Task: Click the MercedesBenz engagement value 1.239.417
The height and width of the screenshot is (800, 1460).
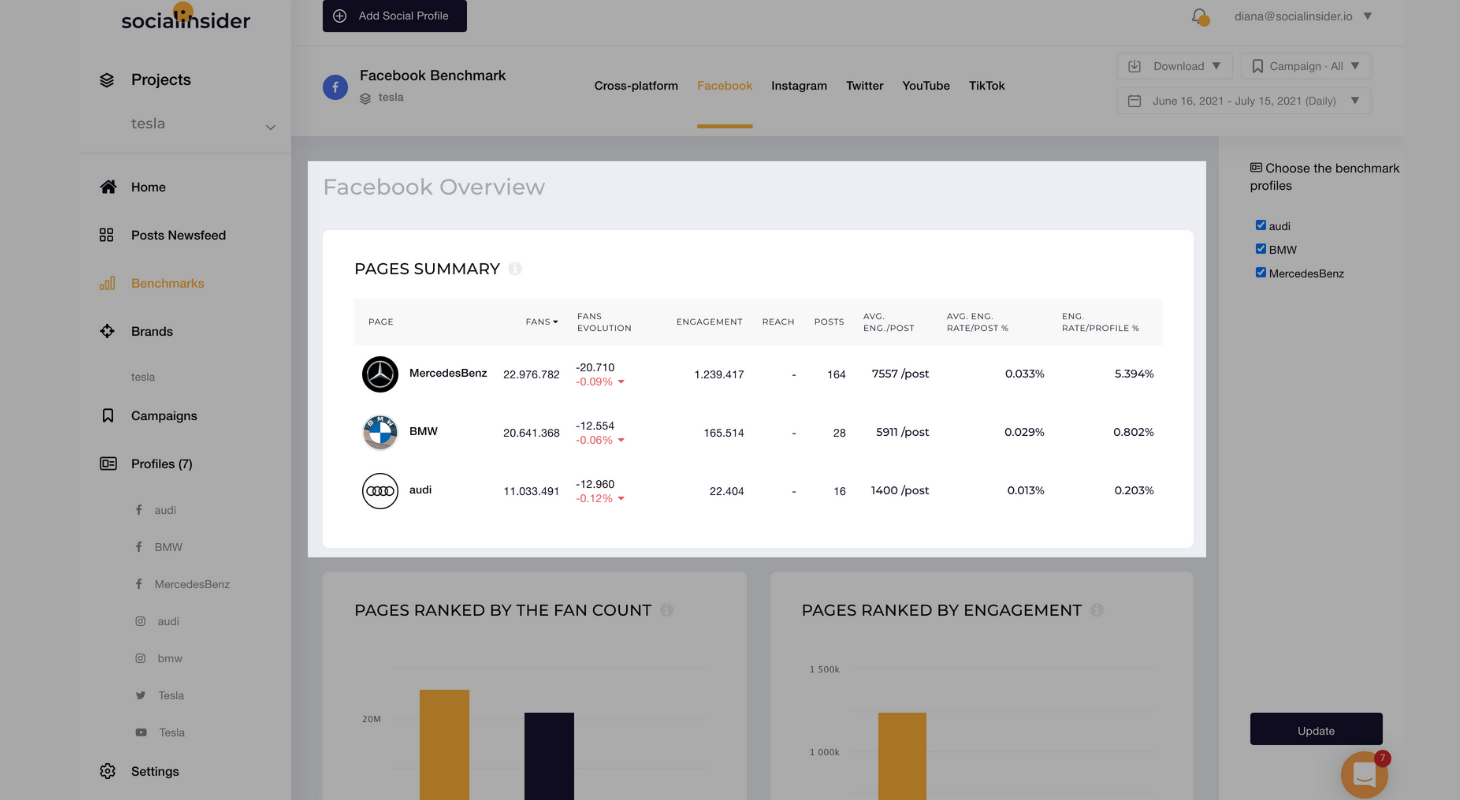Action: coord(719,375)
